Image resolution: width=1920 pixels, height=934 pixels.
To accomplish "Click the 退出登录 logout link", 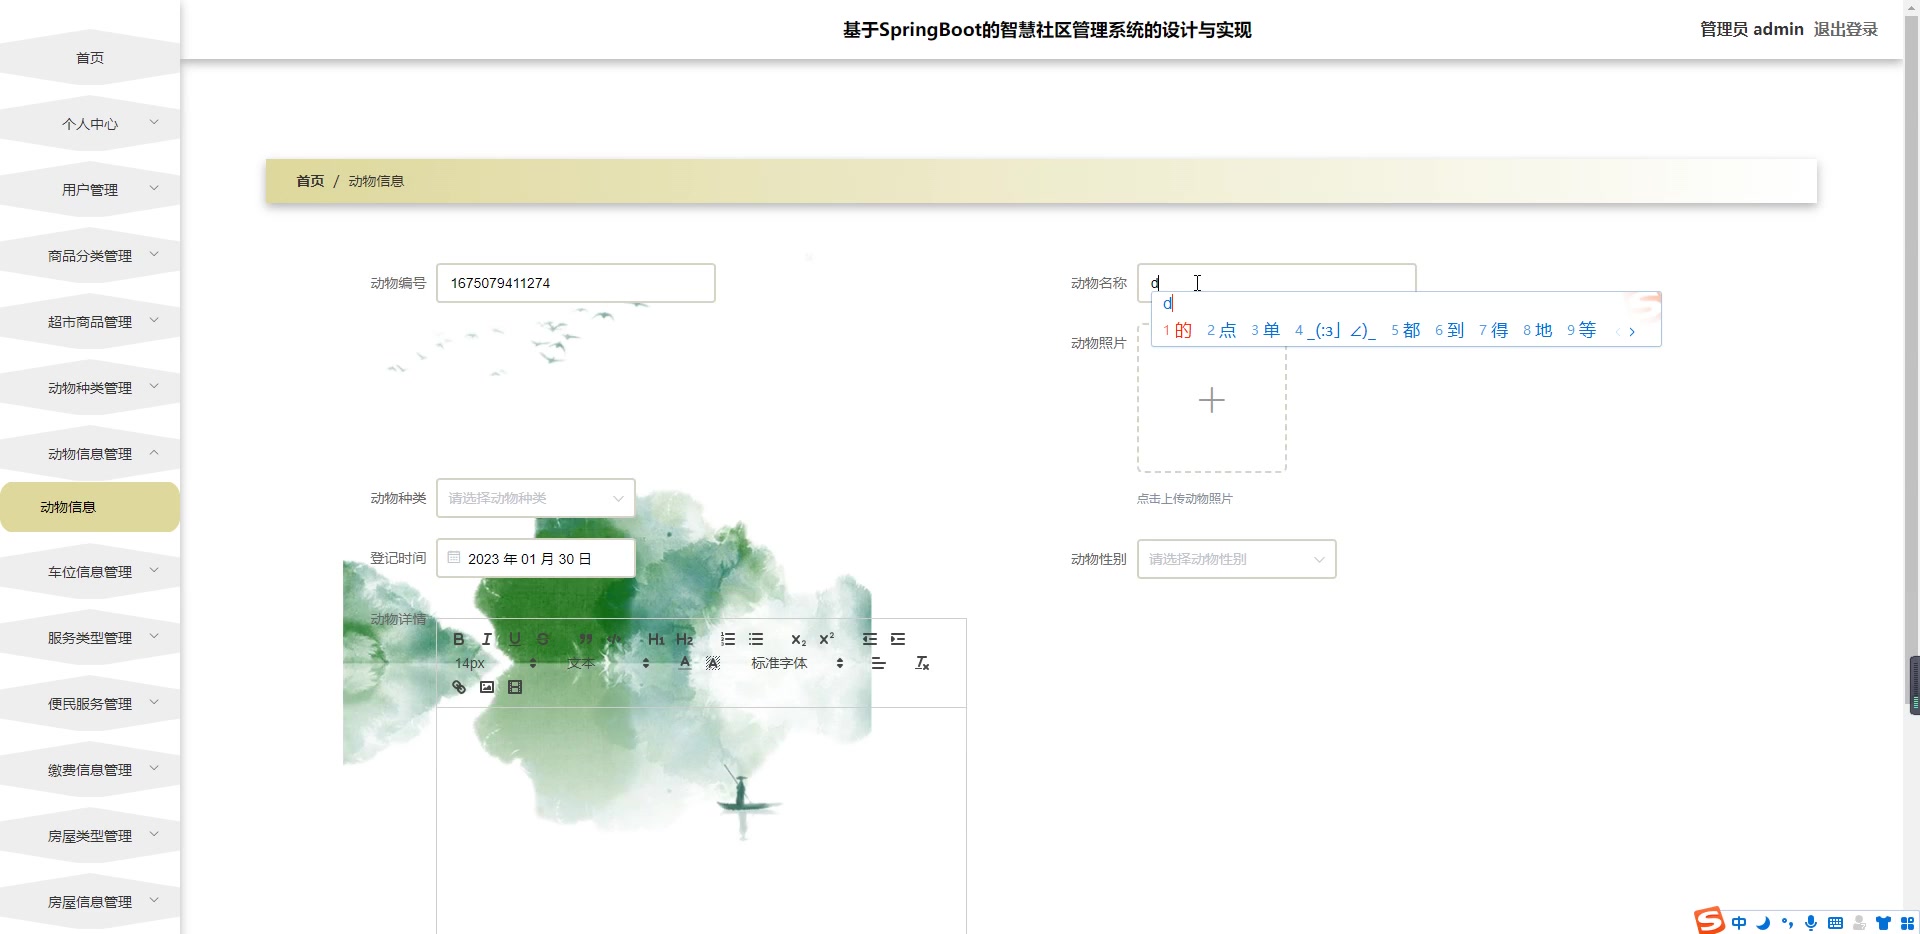I will (x=1845, y=29).
